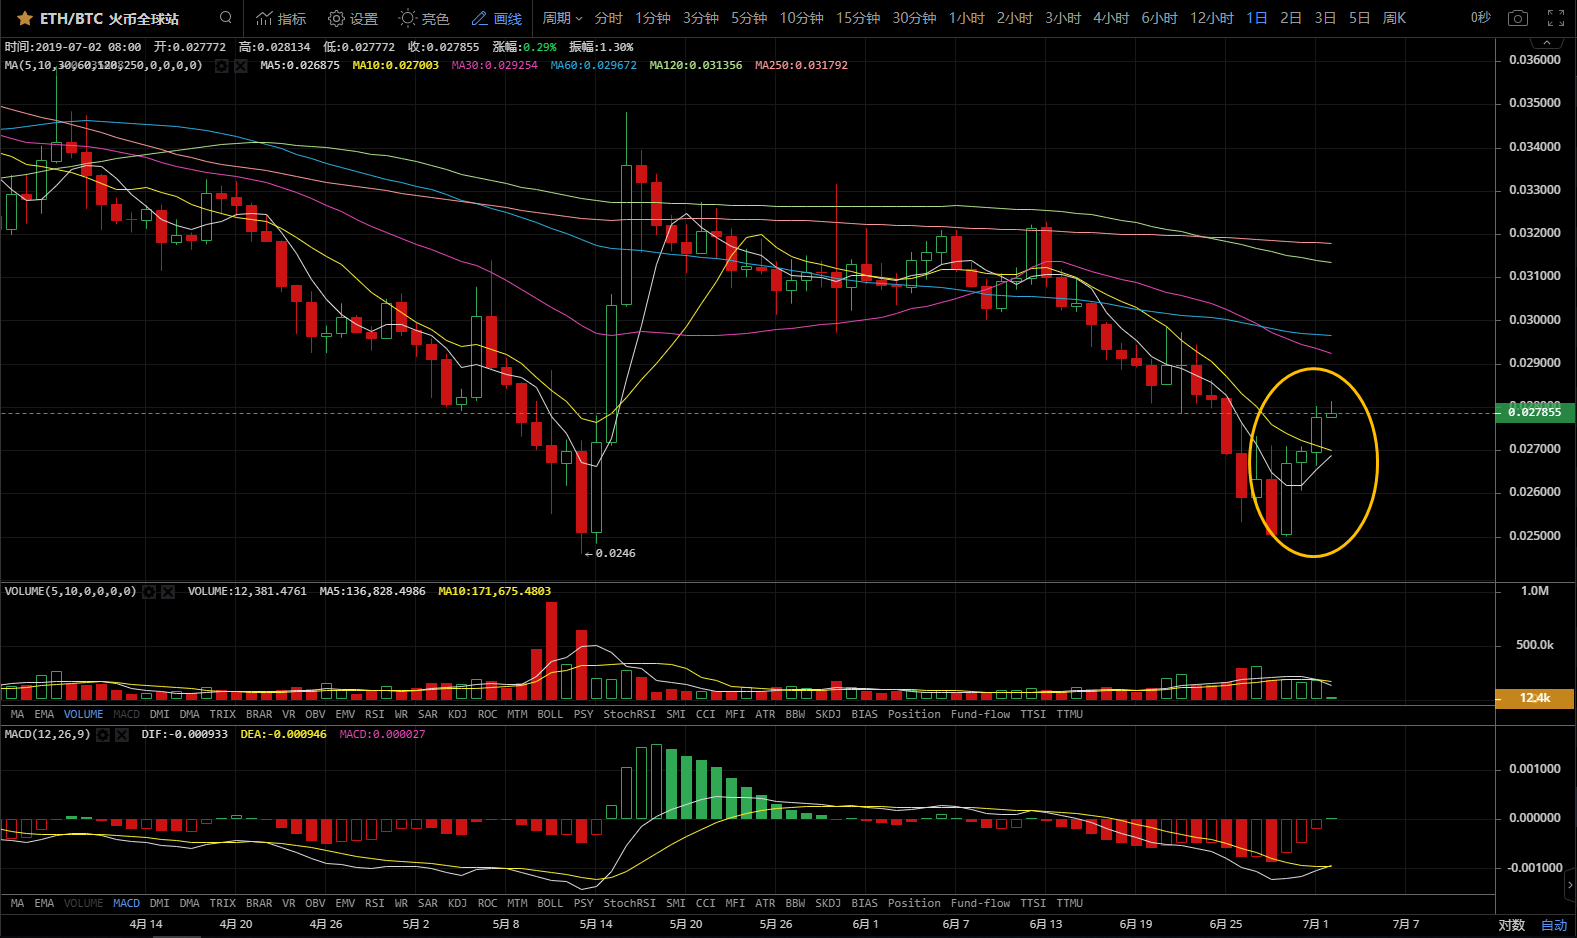Choose the 周K weekly timeframe
1577x938 pixels.
(x=1394, y=18)
